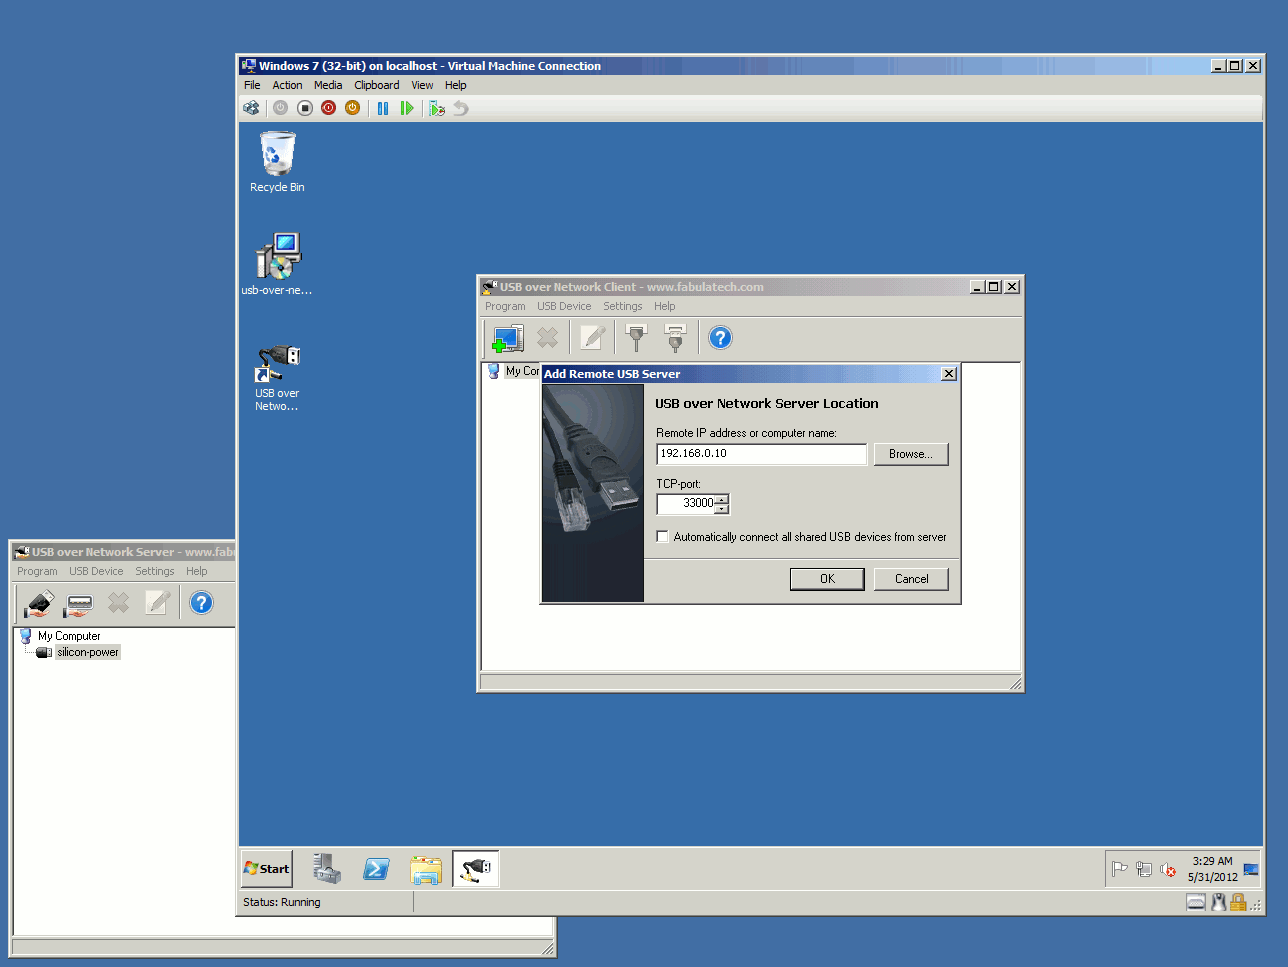Click the Disconnect device toolbar icon
The image size is (1288, 967).
coord(675,338)
